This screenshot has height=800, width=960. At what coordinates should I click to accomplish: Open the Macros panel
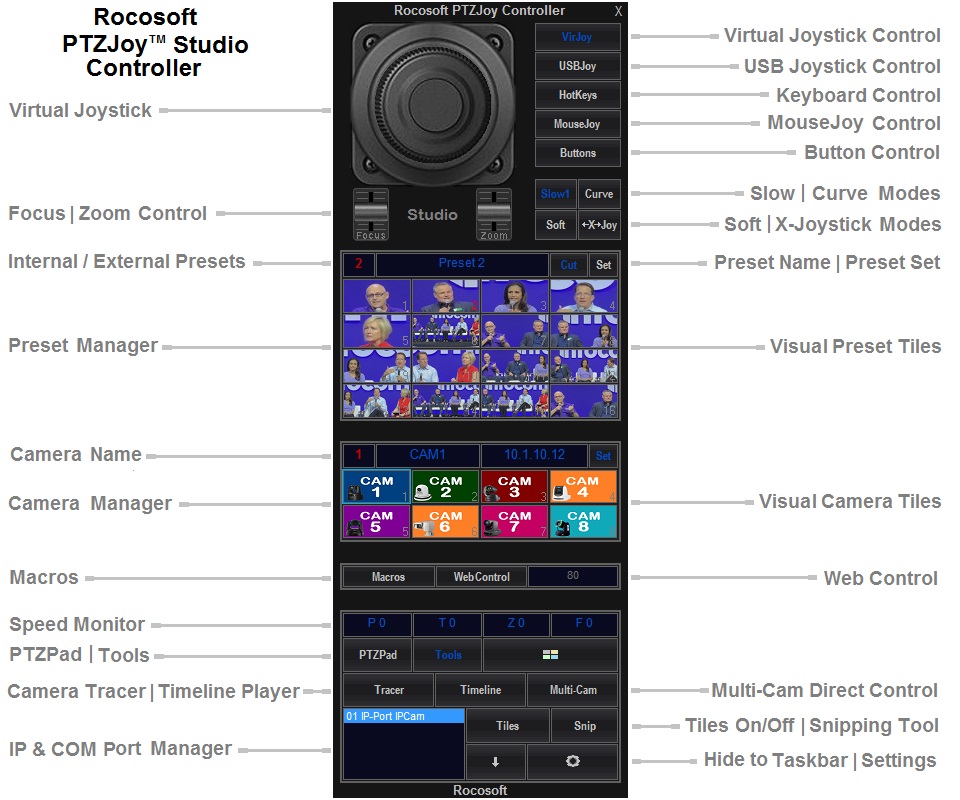[x=388, y=577]
